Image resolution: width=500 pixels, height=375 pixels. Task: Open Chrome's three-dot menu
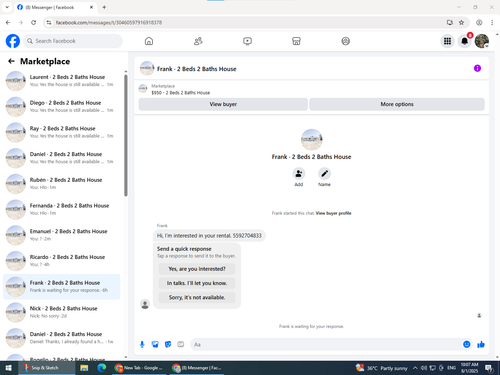pos(492,22)
